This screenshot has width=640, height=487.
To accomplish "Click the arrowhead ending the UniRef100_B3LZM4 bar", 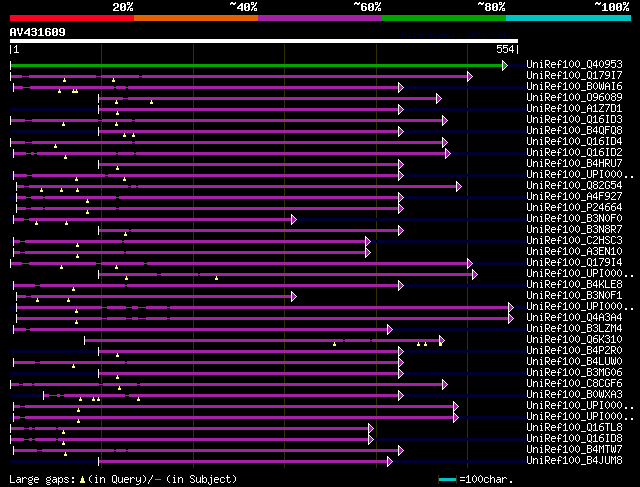I will (390, 329).
